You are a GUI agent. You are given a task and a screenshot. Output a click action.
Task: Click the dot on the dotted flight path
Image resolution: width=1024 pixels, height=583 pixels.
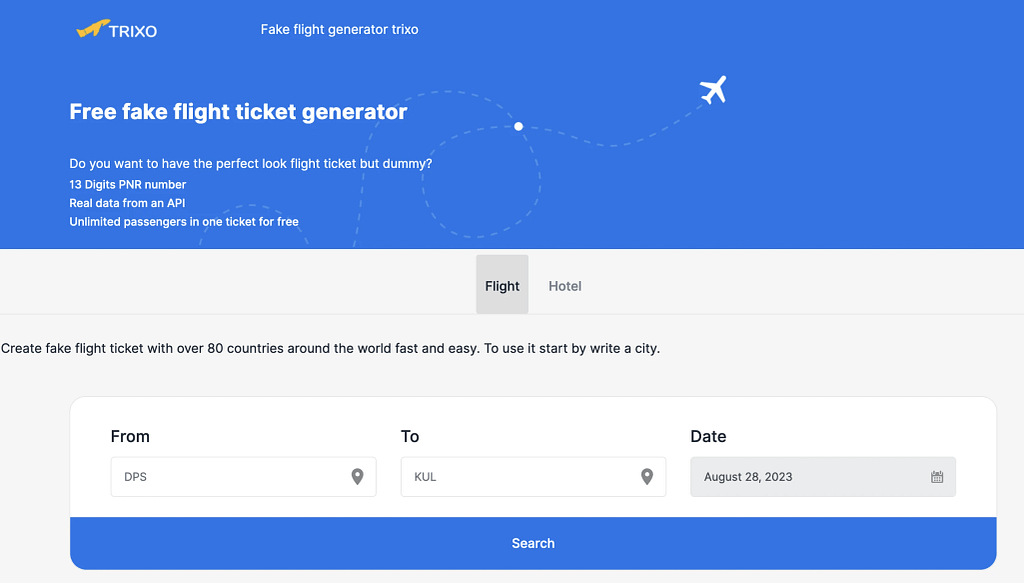518,126
